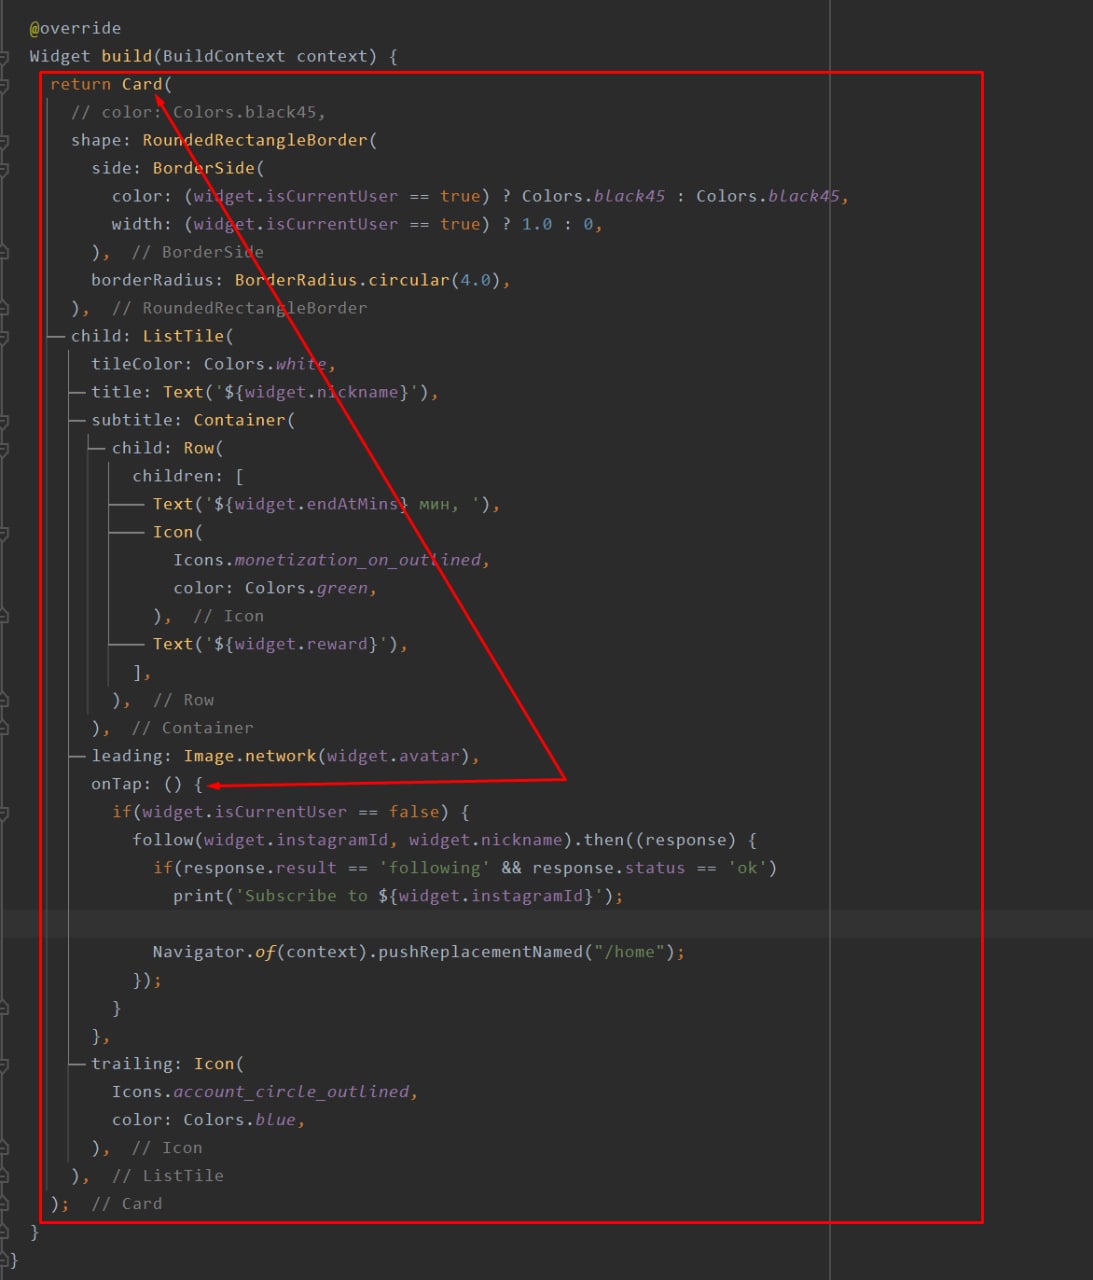Click widget.instagramId in follow call arguments
1093x1280 pixels.
tap(295, 840)
